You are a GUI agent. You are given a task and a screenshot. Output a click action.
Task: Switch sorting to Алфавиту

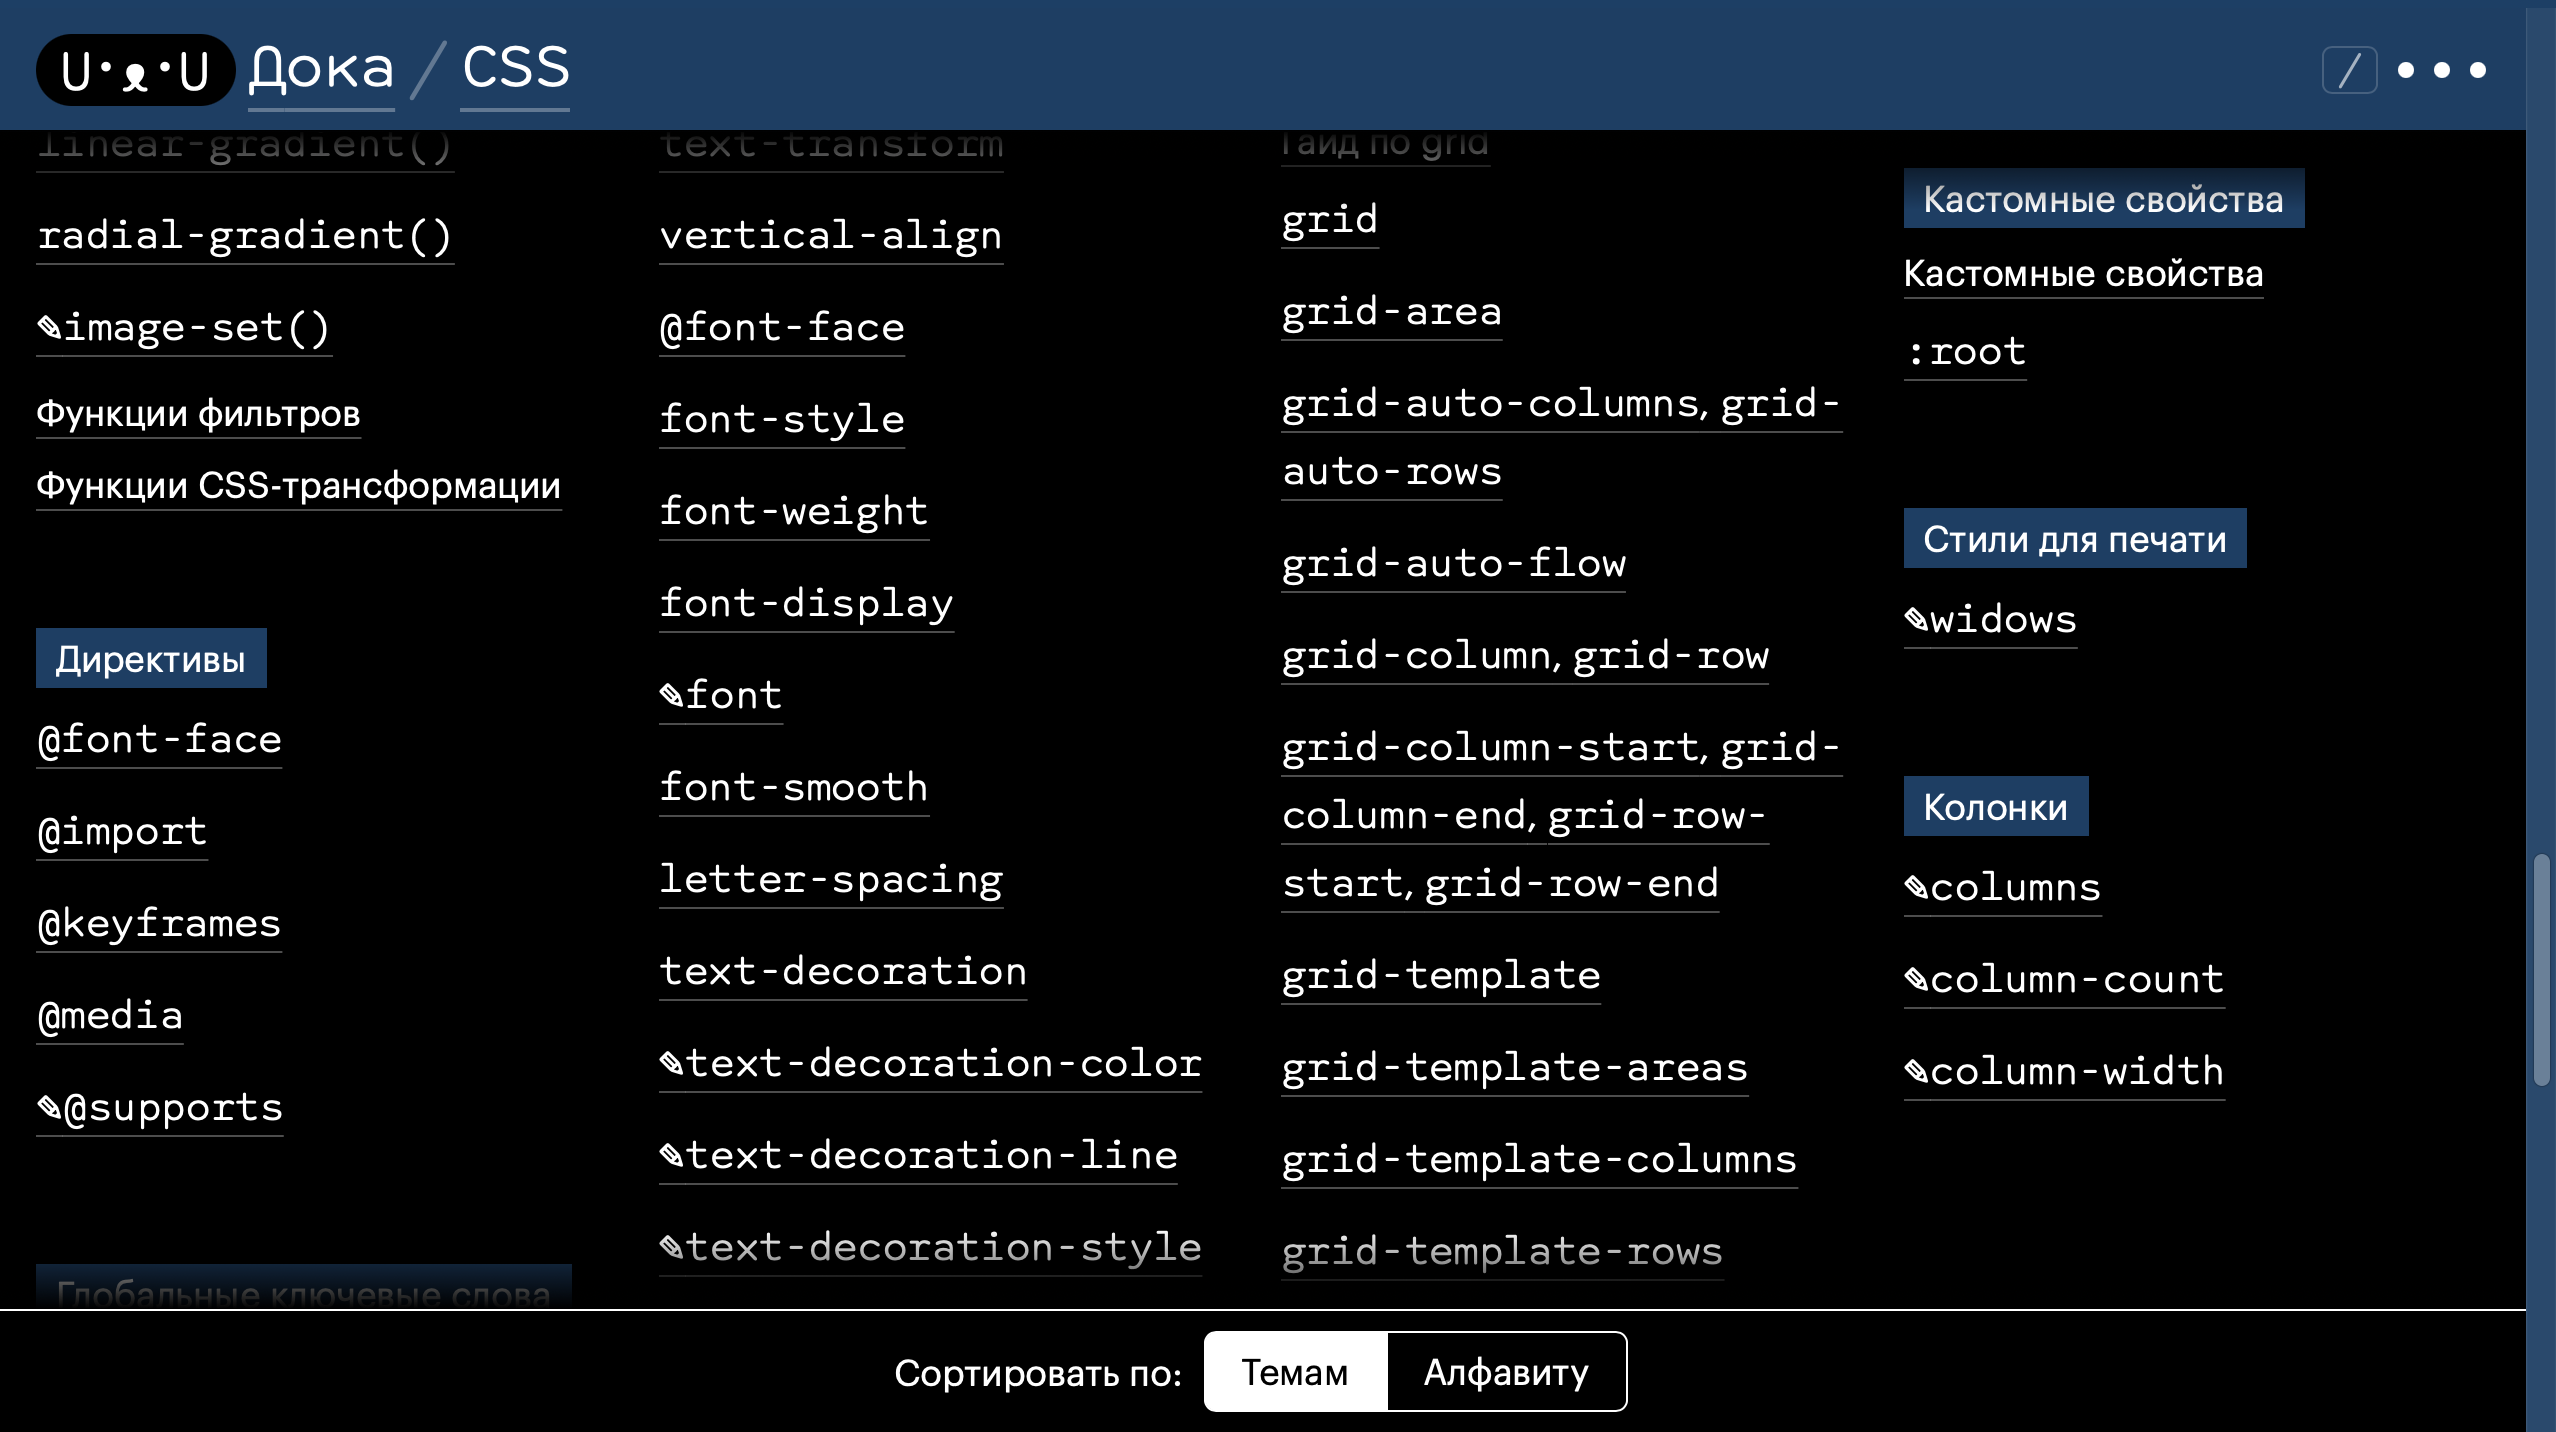(1505, 1373)
